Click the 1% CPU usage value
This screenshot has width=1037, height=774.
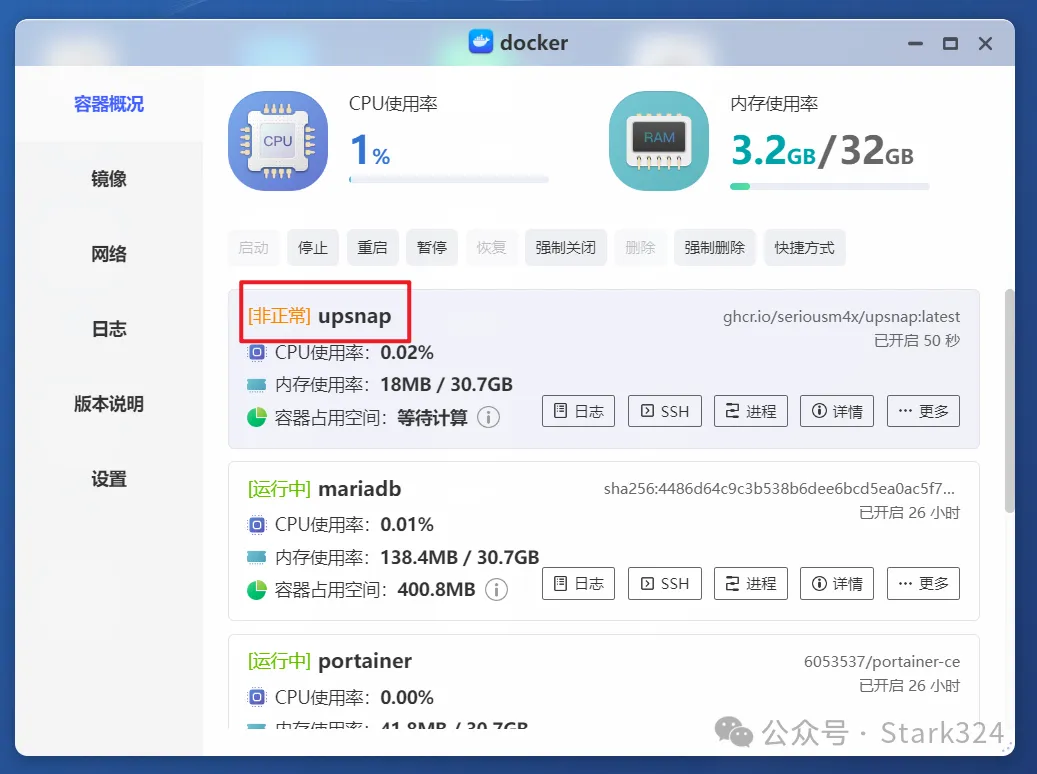pos(370,150)
